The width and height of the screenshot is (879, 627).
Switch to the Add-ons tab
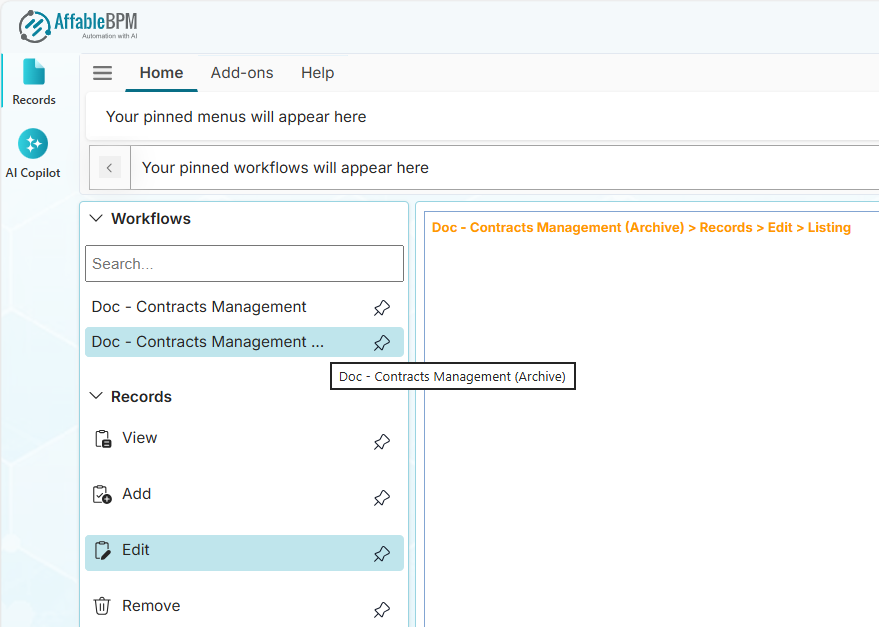pos(242,73)
